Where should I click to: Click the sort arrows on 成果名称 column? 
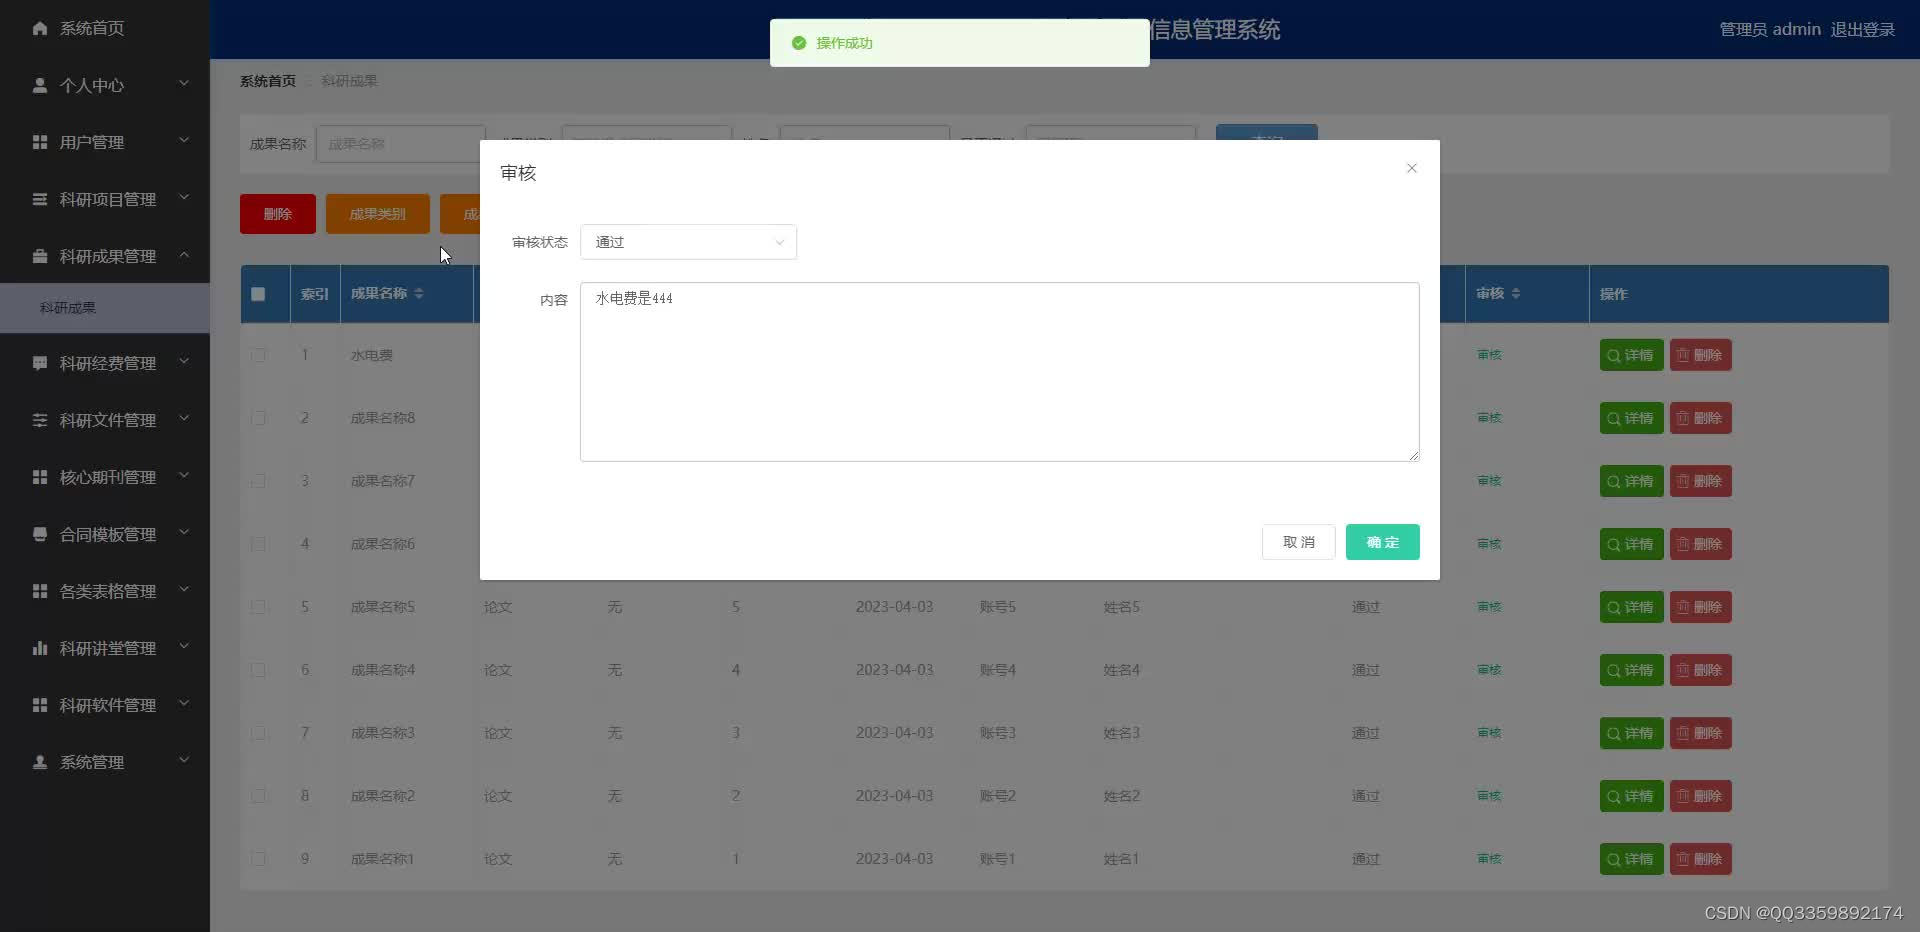419,293
